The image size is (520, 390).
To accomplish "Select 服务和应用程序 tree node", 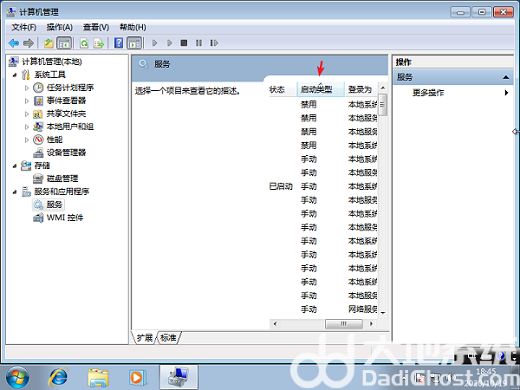I will [62, 191].
